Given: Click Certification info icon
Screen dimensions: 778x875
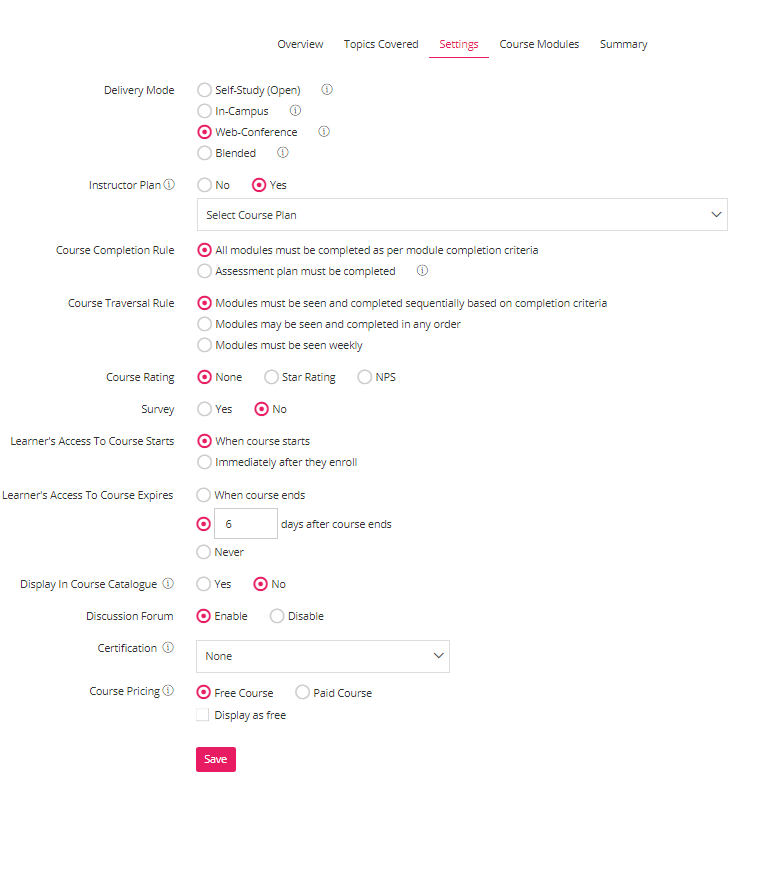Looking at the screenshot, I should coord(168,647).
